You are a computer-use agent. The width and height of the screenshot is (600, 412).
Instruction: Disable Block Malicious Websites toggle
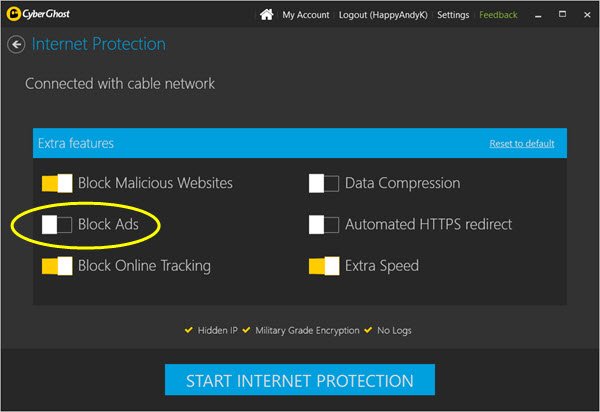pyautogui.click(x=57, y=183)
